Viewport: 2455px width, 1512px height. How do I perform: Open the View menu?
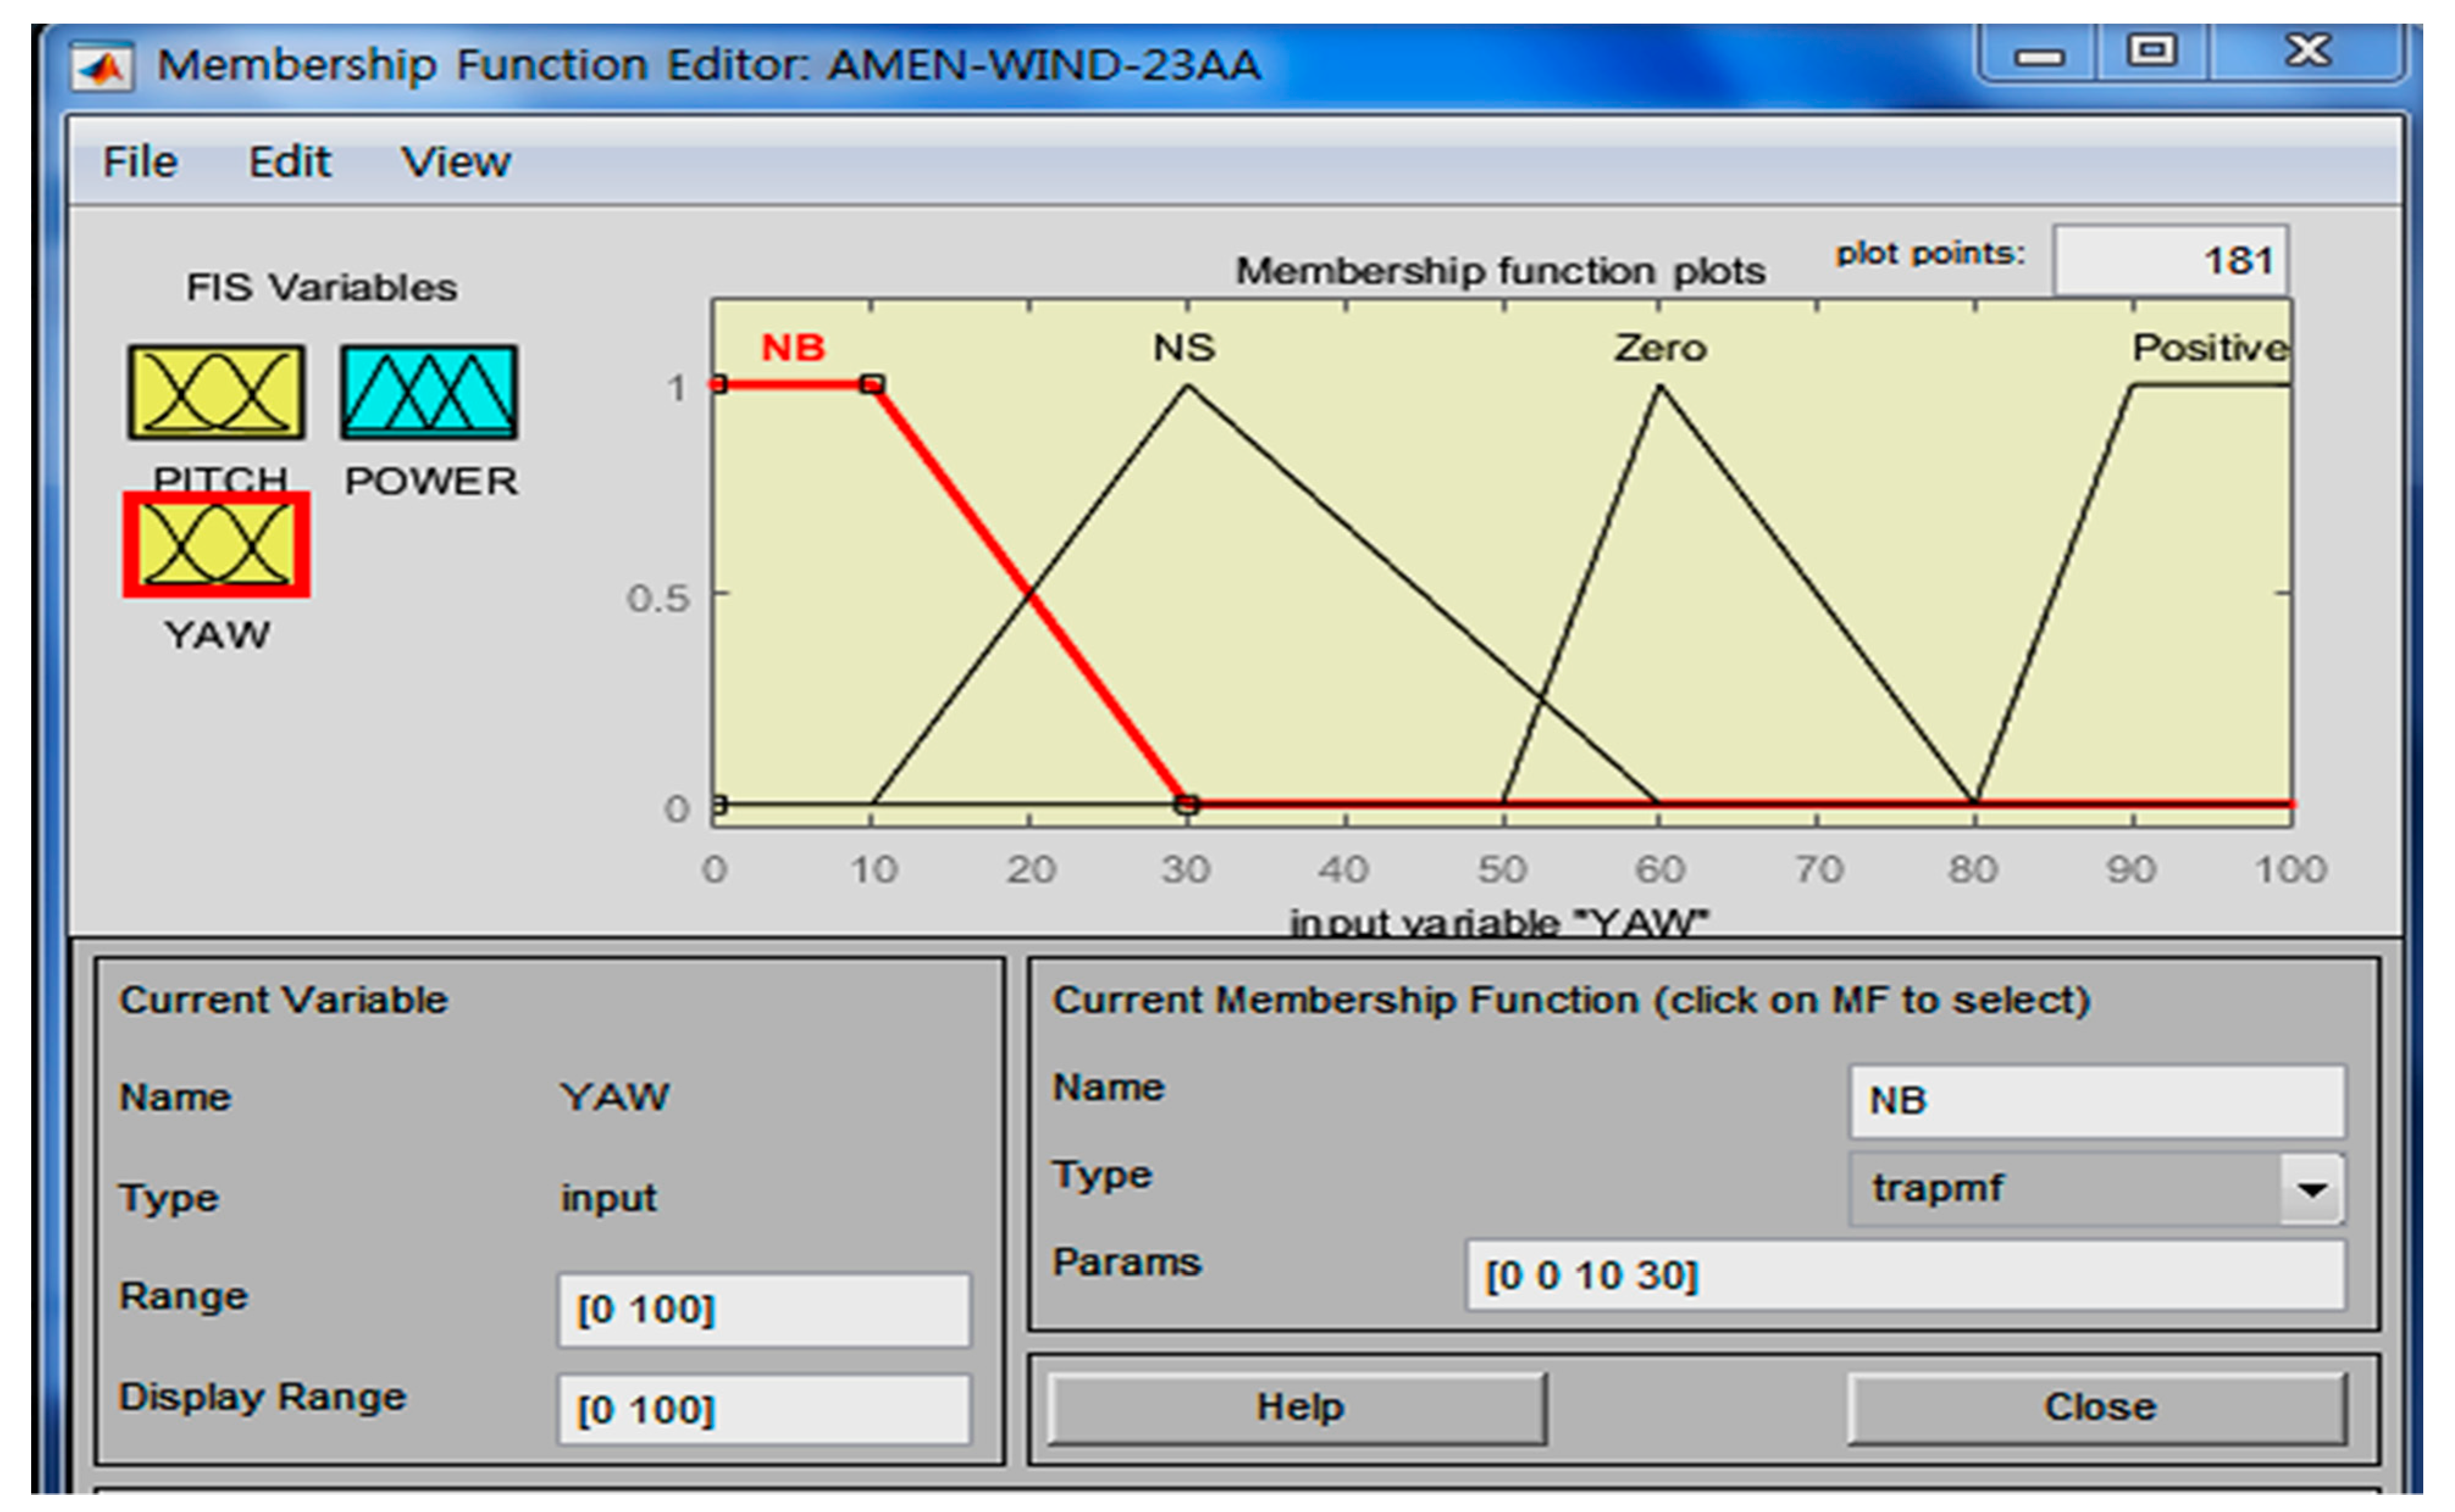pyautogui.click(x=455, y=162)
